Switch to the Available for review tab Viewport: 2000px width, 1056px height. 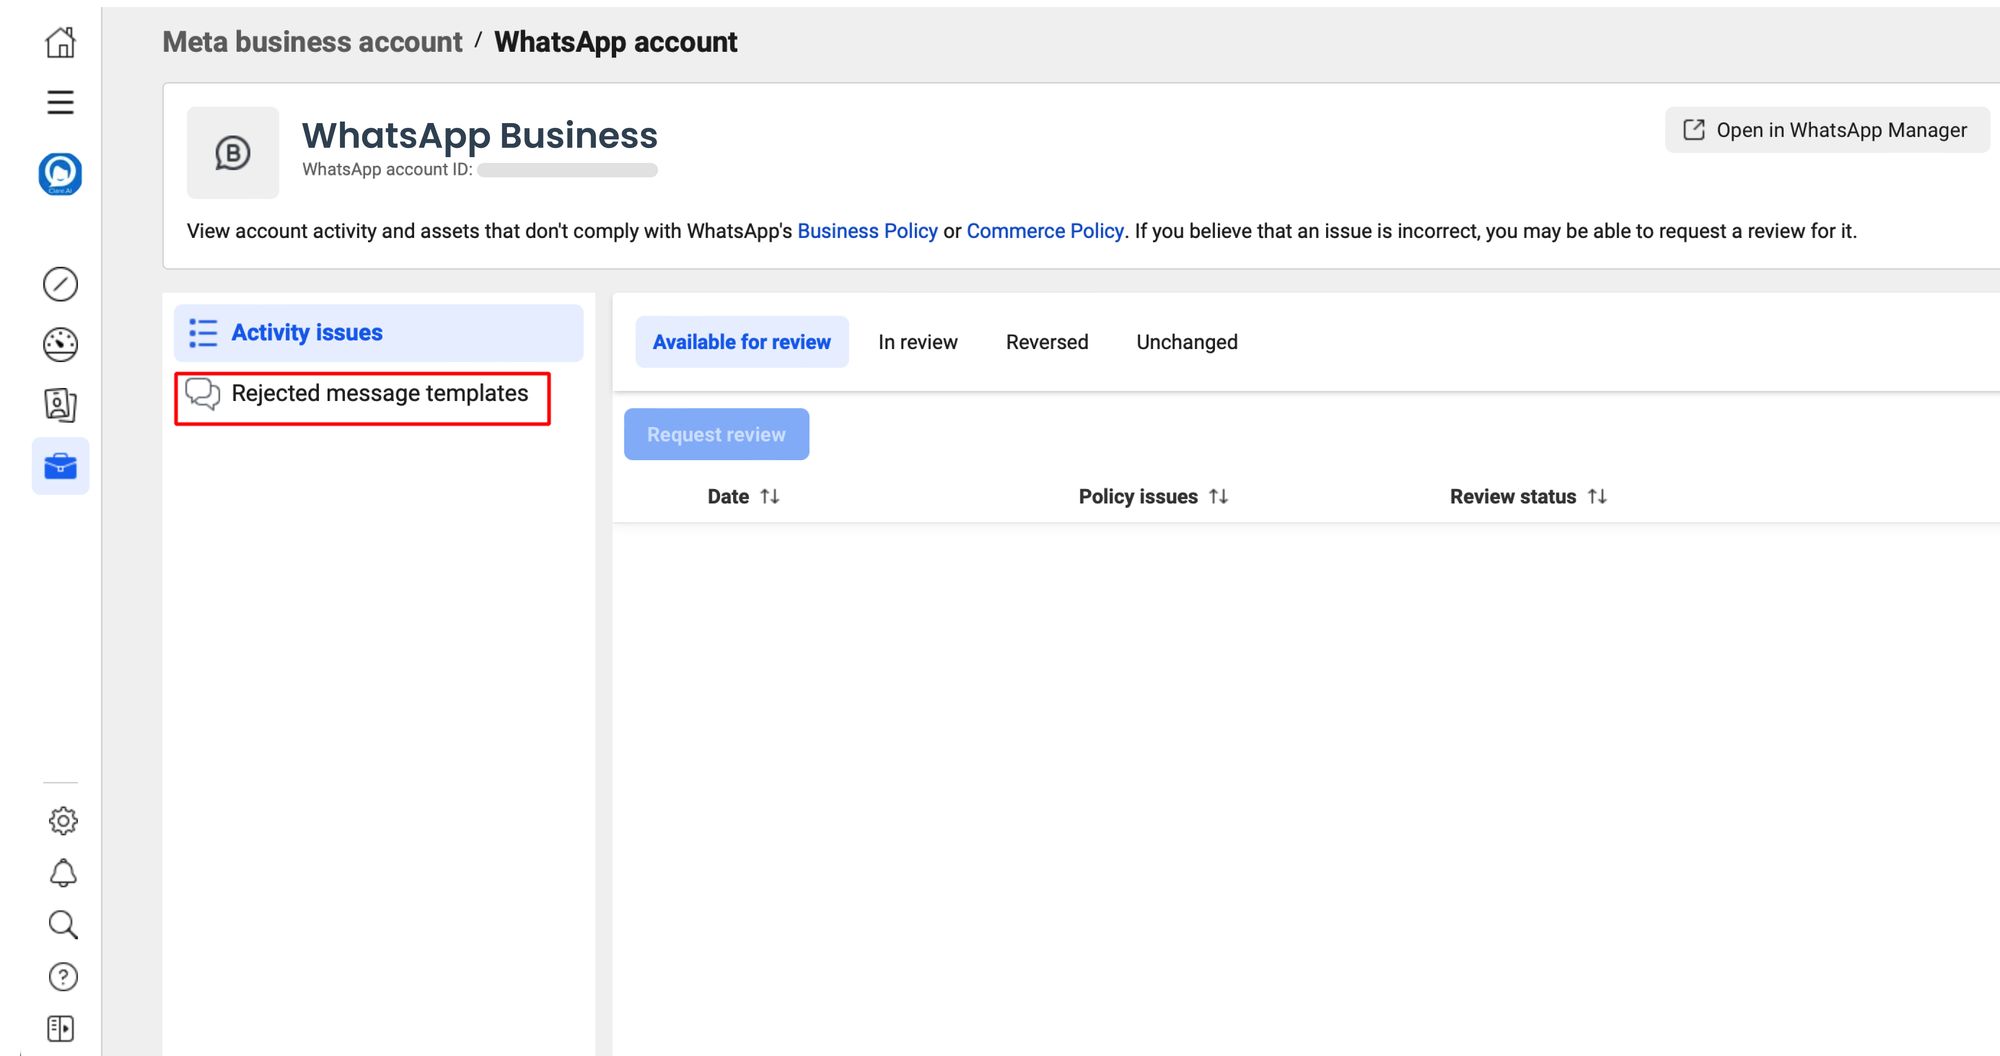742,342
